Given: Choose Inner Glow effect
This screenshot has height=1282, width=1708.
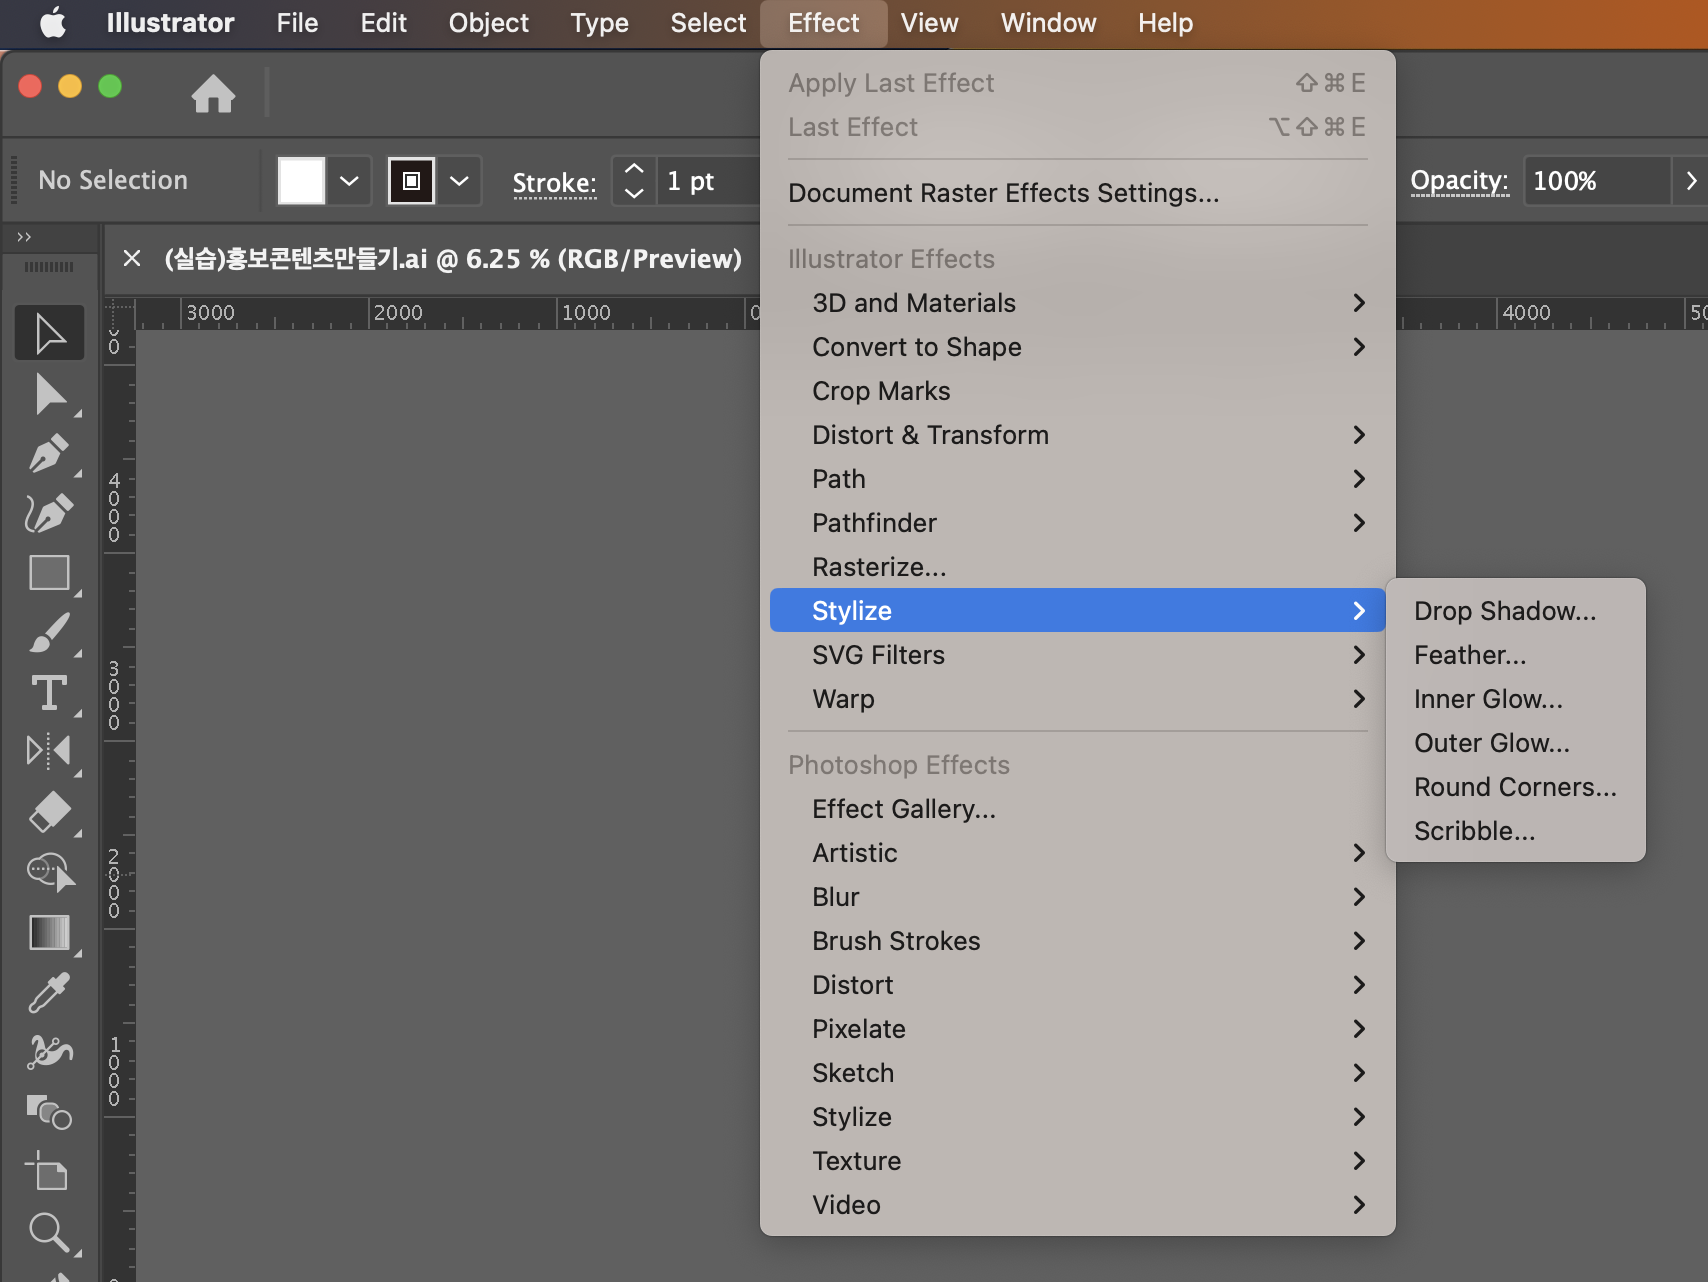Looking at the screenshot, I should pos(1515,699).
